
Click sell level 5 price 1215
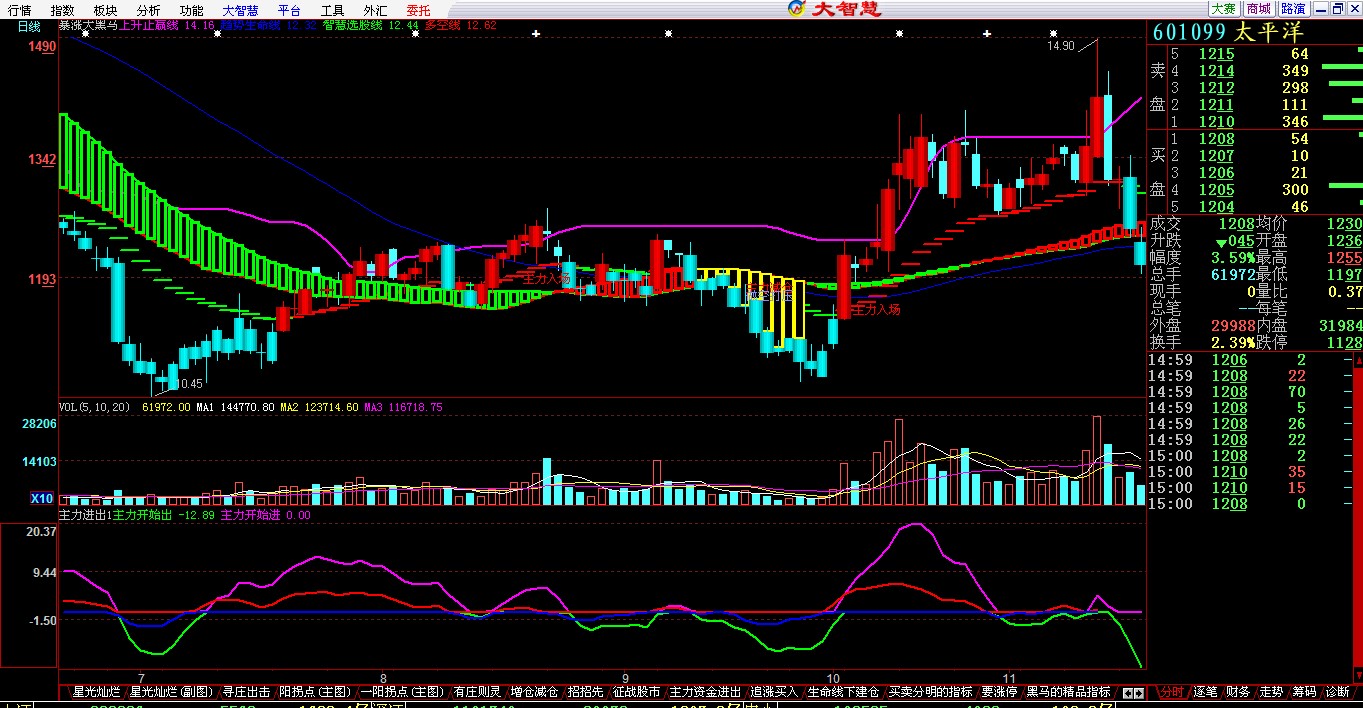tap(1217, 54)
